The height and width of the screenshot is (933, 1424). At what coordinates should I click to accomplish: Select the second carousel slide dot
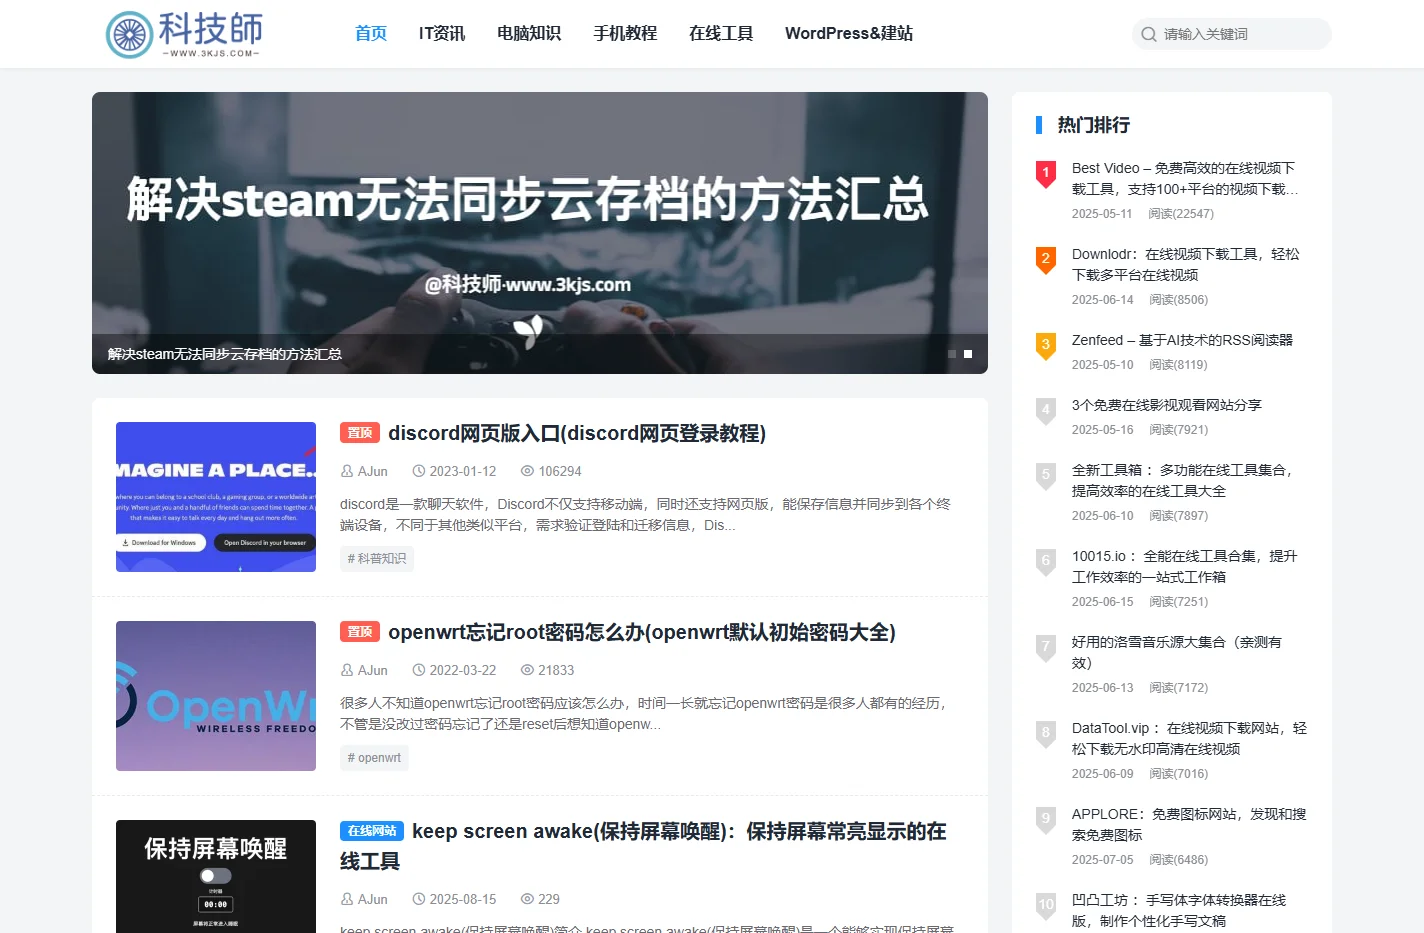[968, 354]
